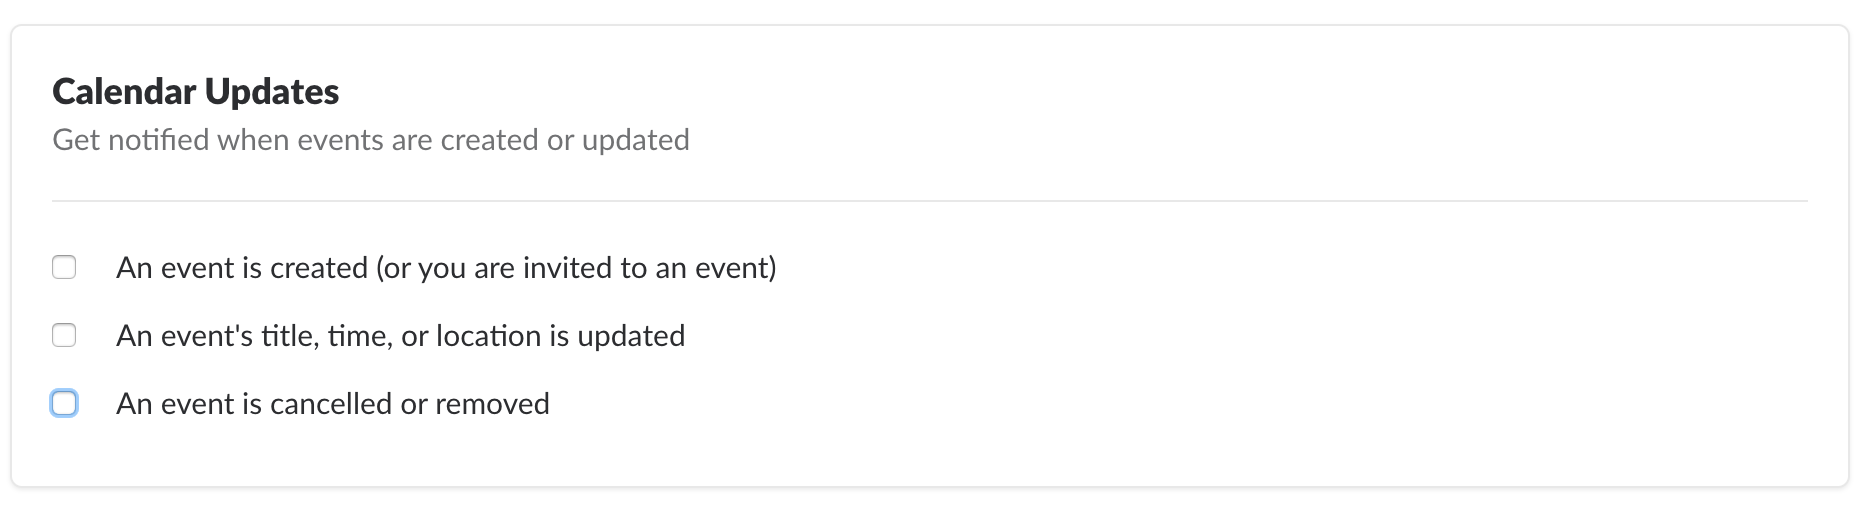Click the 'An event is cancelled or removed' label
Viewport: 1860px width, 508px height.
tap(332, 404)
